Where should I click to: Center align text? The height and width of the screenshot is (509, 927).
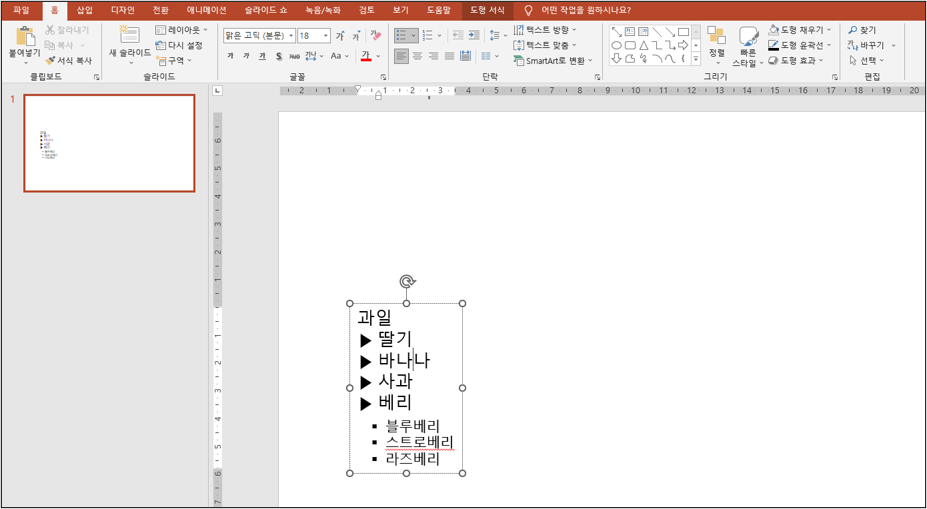coord(417,56)
